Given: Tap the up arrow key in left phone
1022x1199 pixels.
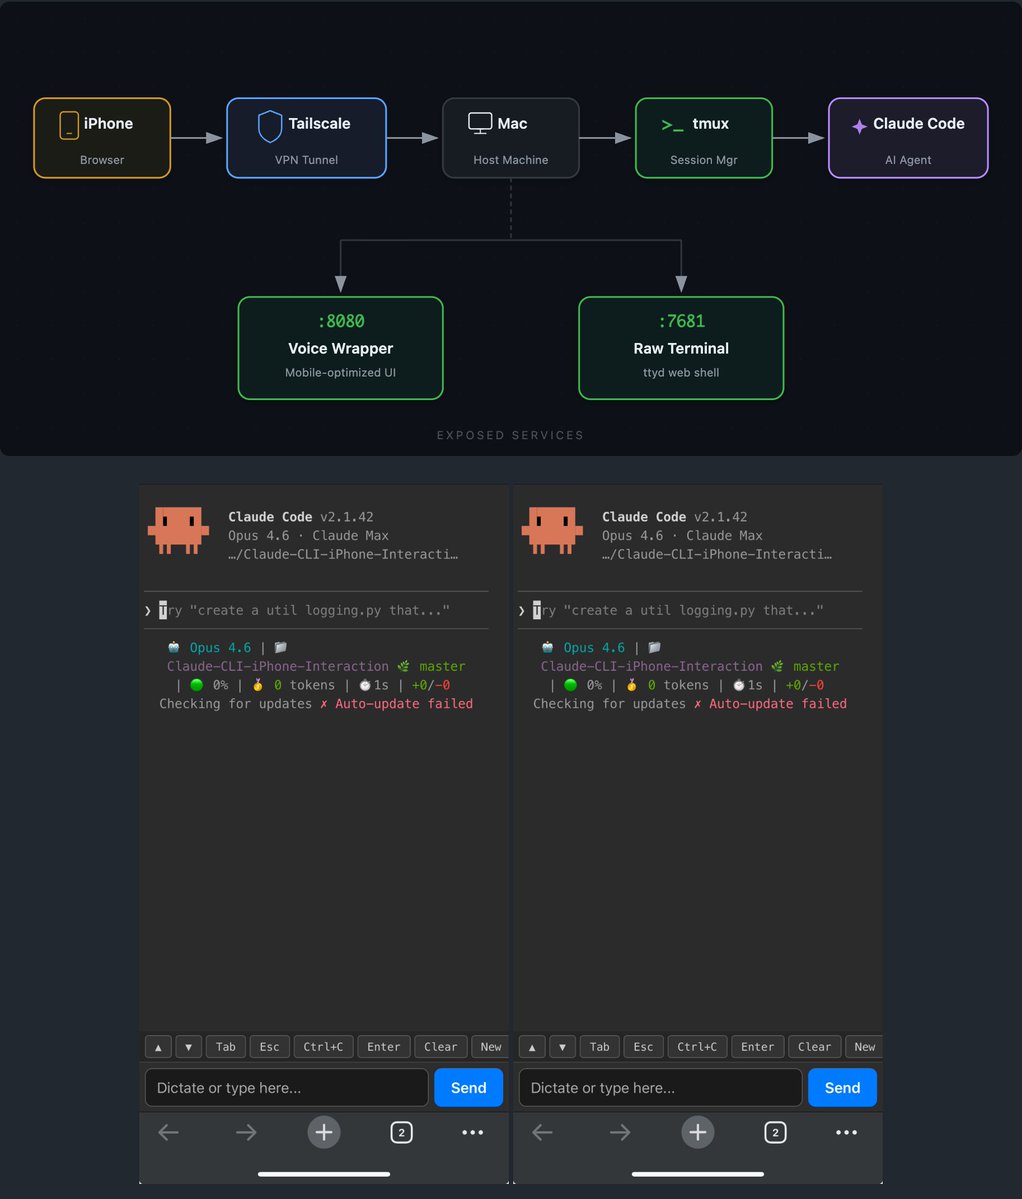Looking at the screenshot, I should [x=158, y=1047].
